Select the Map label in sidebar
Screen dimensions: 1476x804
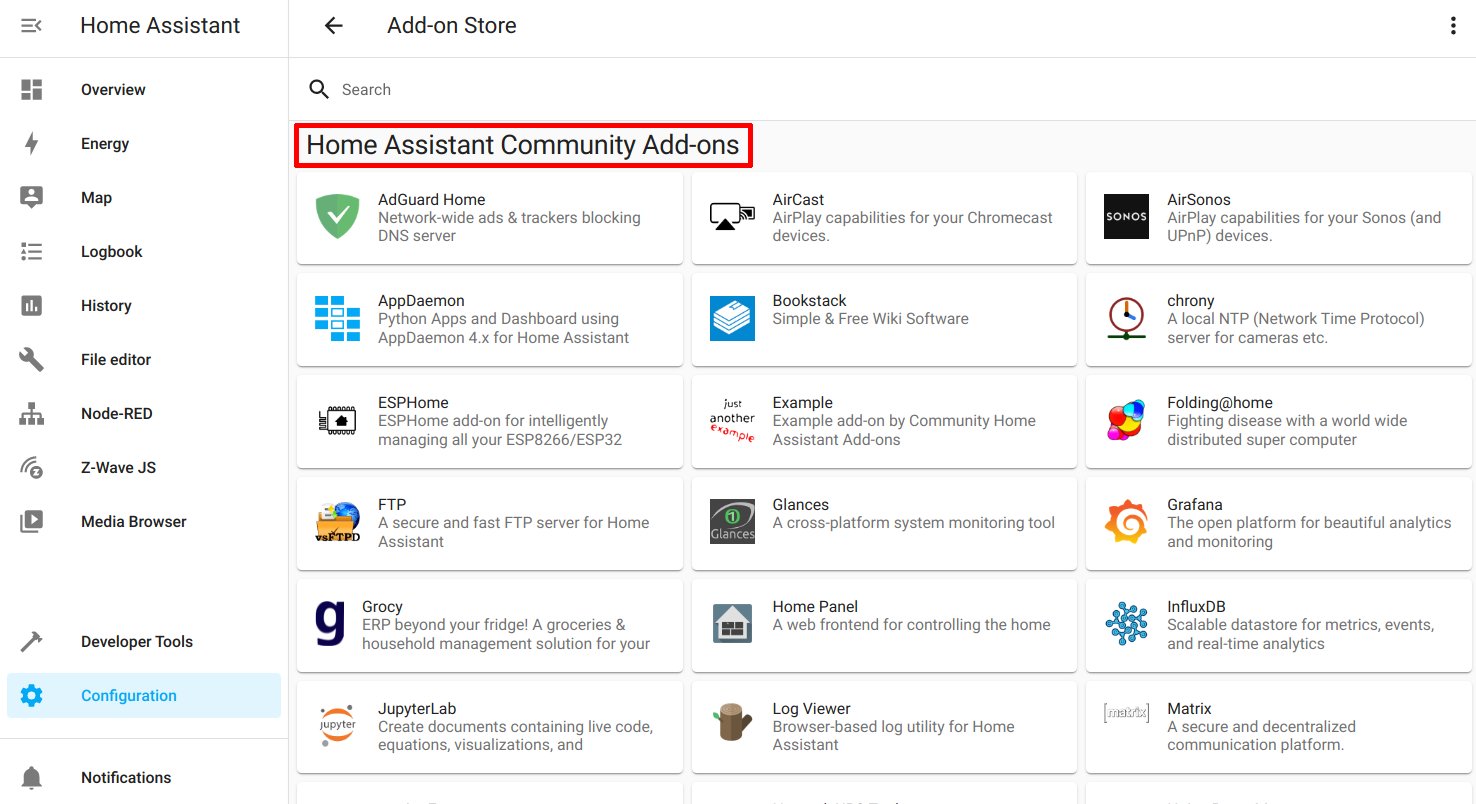point(96,198)
